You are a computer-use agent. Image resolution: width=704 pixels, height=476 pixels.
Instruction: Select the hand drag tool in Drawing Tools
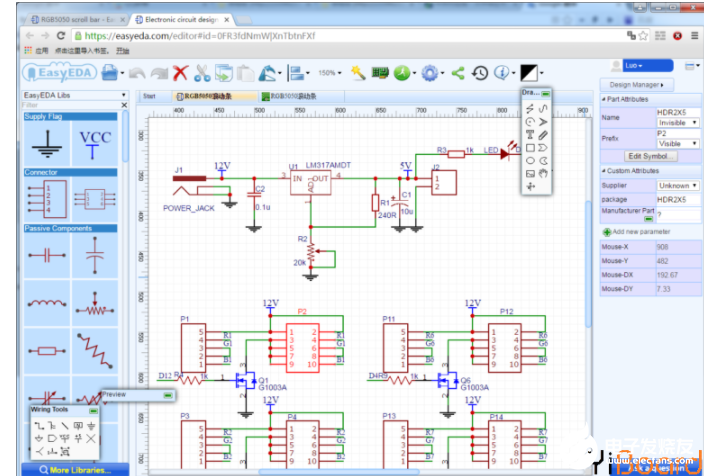click(543, 174)
